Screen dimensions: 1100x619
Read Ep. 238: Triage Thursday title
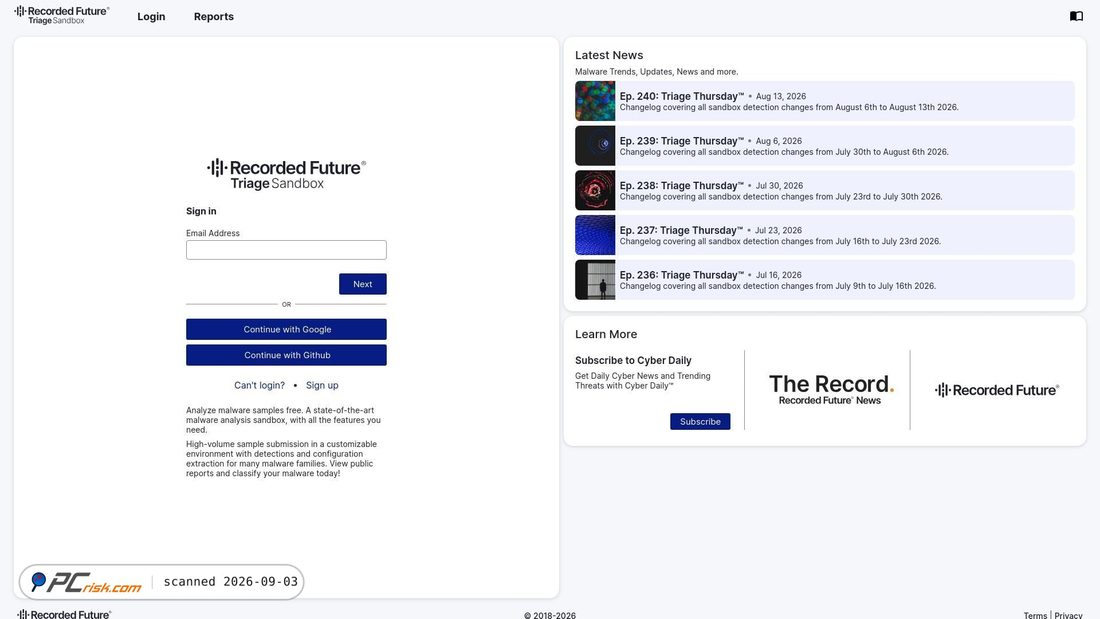tap(681, 185)
